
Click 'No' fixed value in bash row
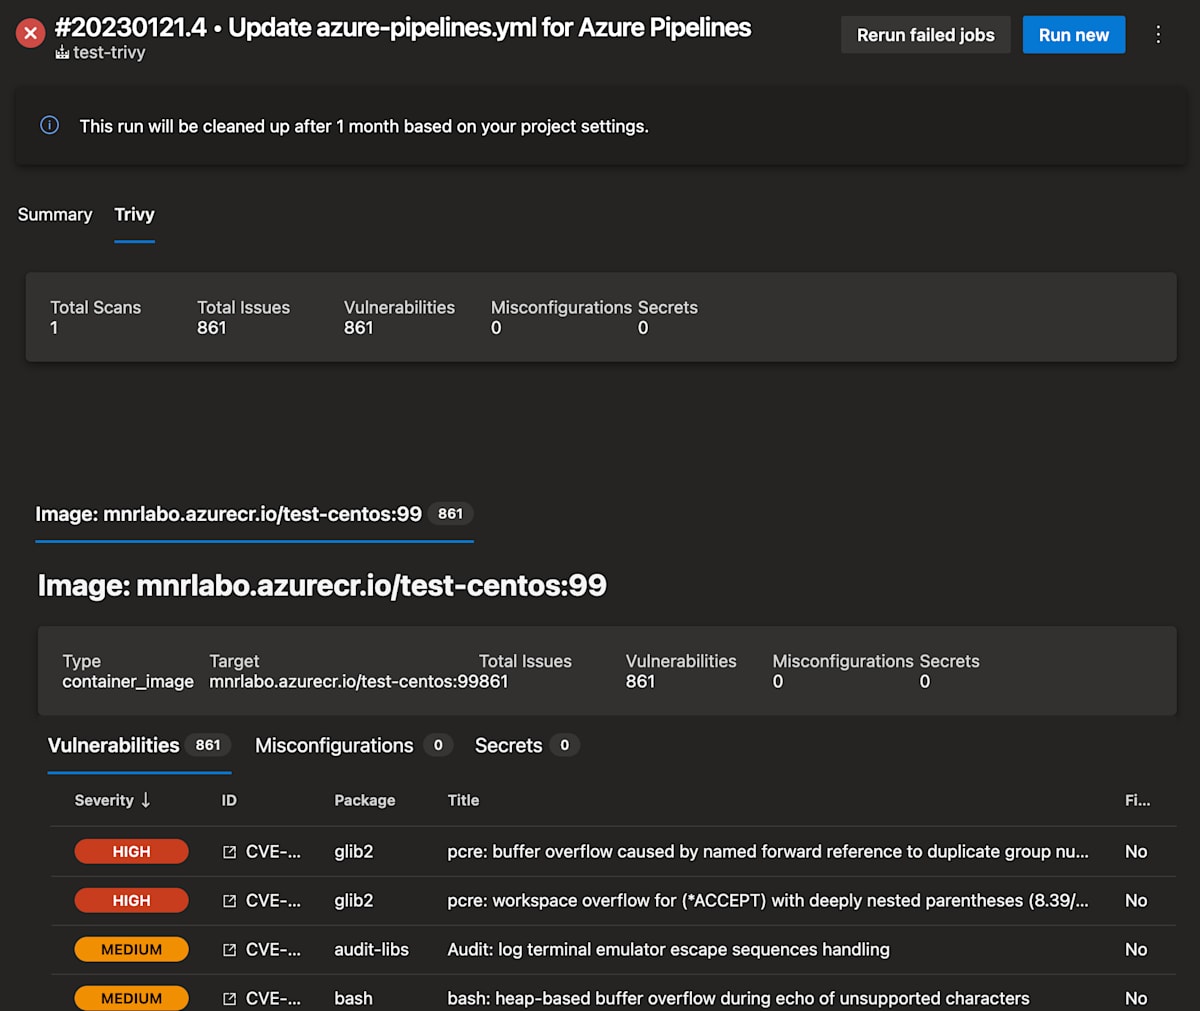click(x=1136, y=999)
